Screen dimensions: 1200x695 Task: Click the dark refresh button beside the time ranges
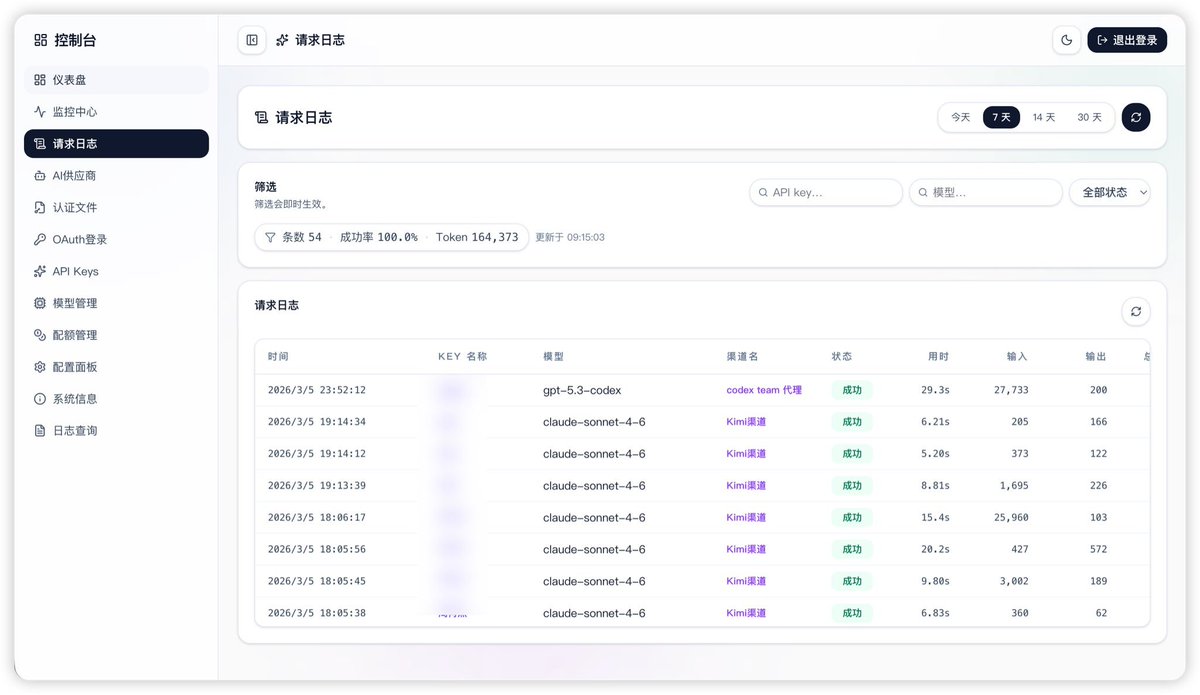coord(1136,117)
